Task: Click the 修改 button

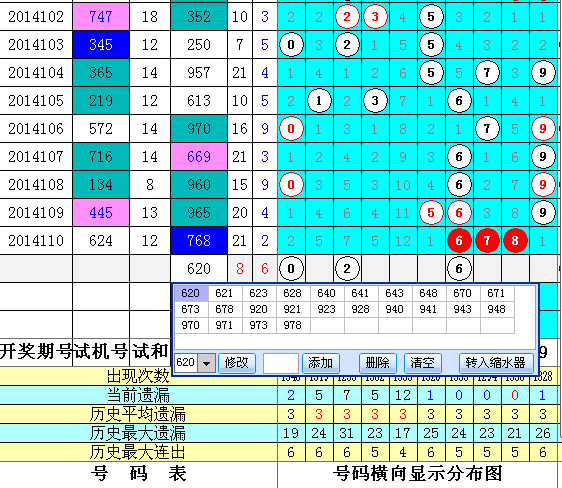Action: (x=237, y=363)
